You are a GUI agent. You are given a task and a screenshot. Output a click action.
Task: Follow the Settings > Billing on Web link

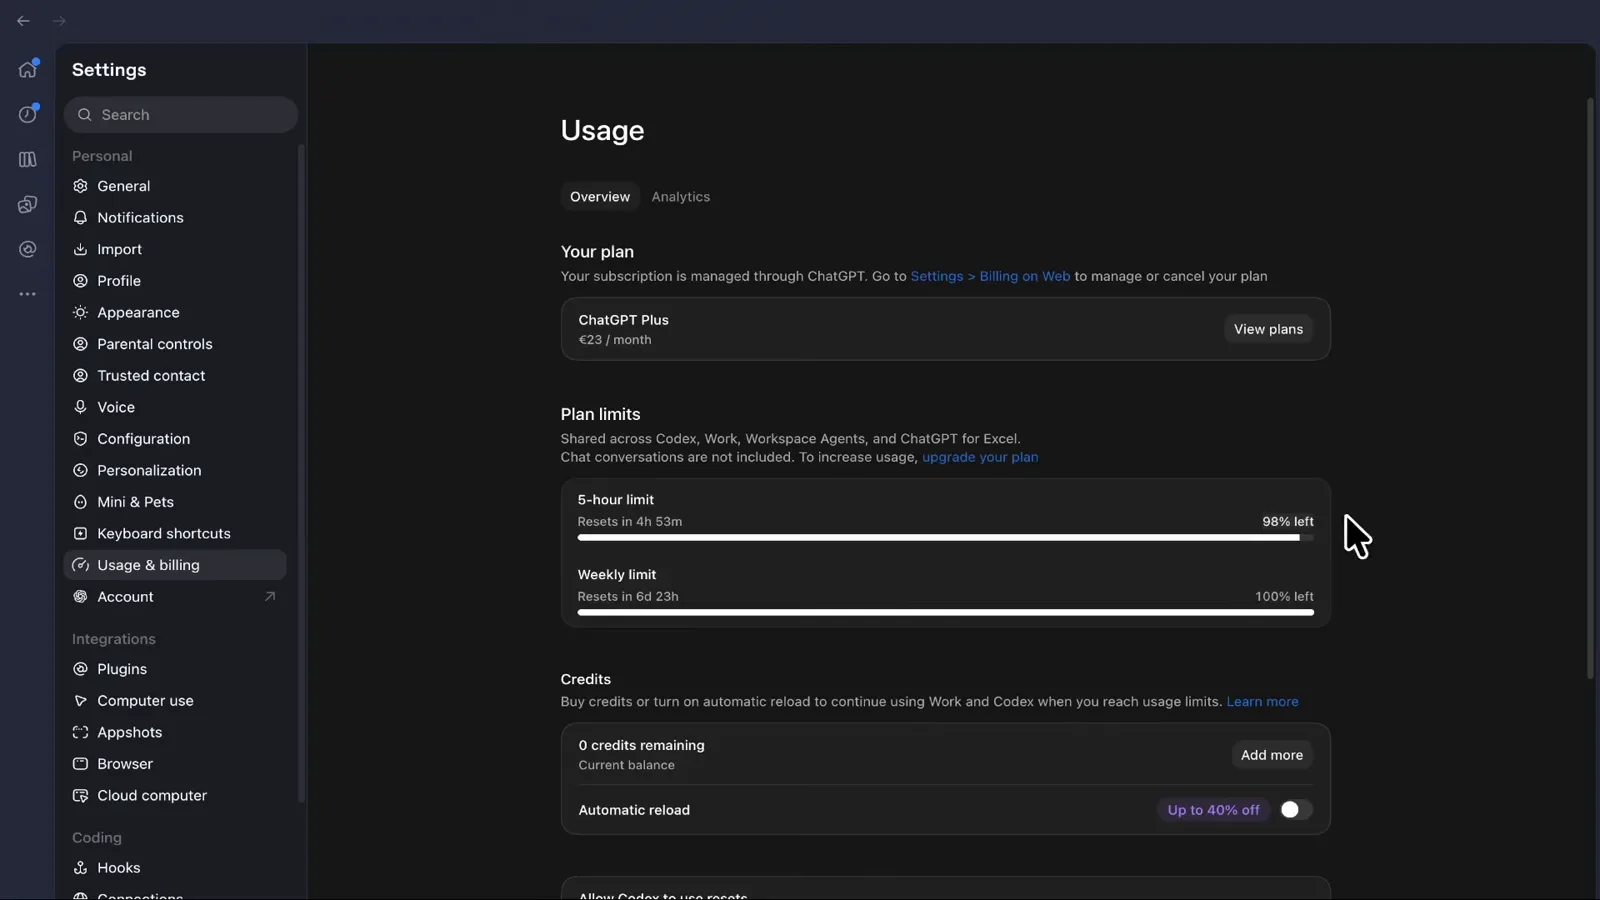[990, 276]
